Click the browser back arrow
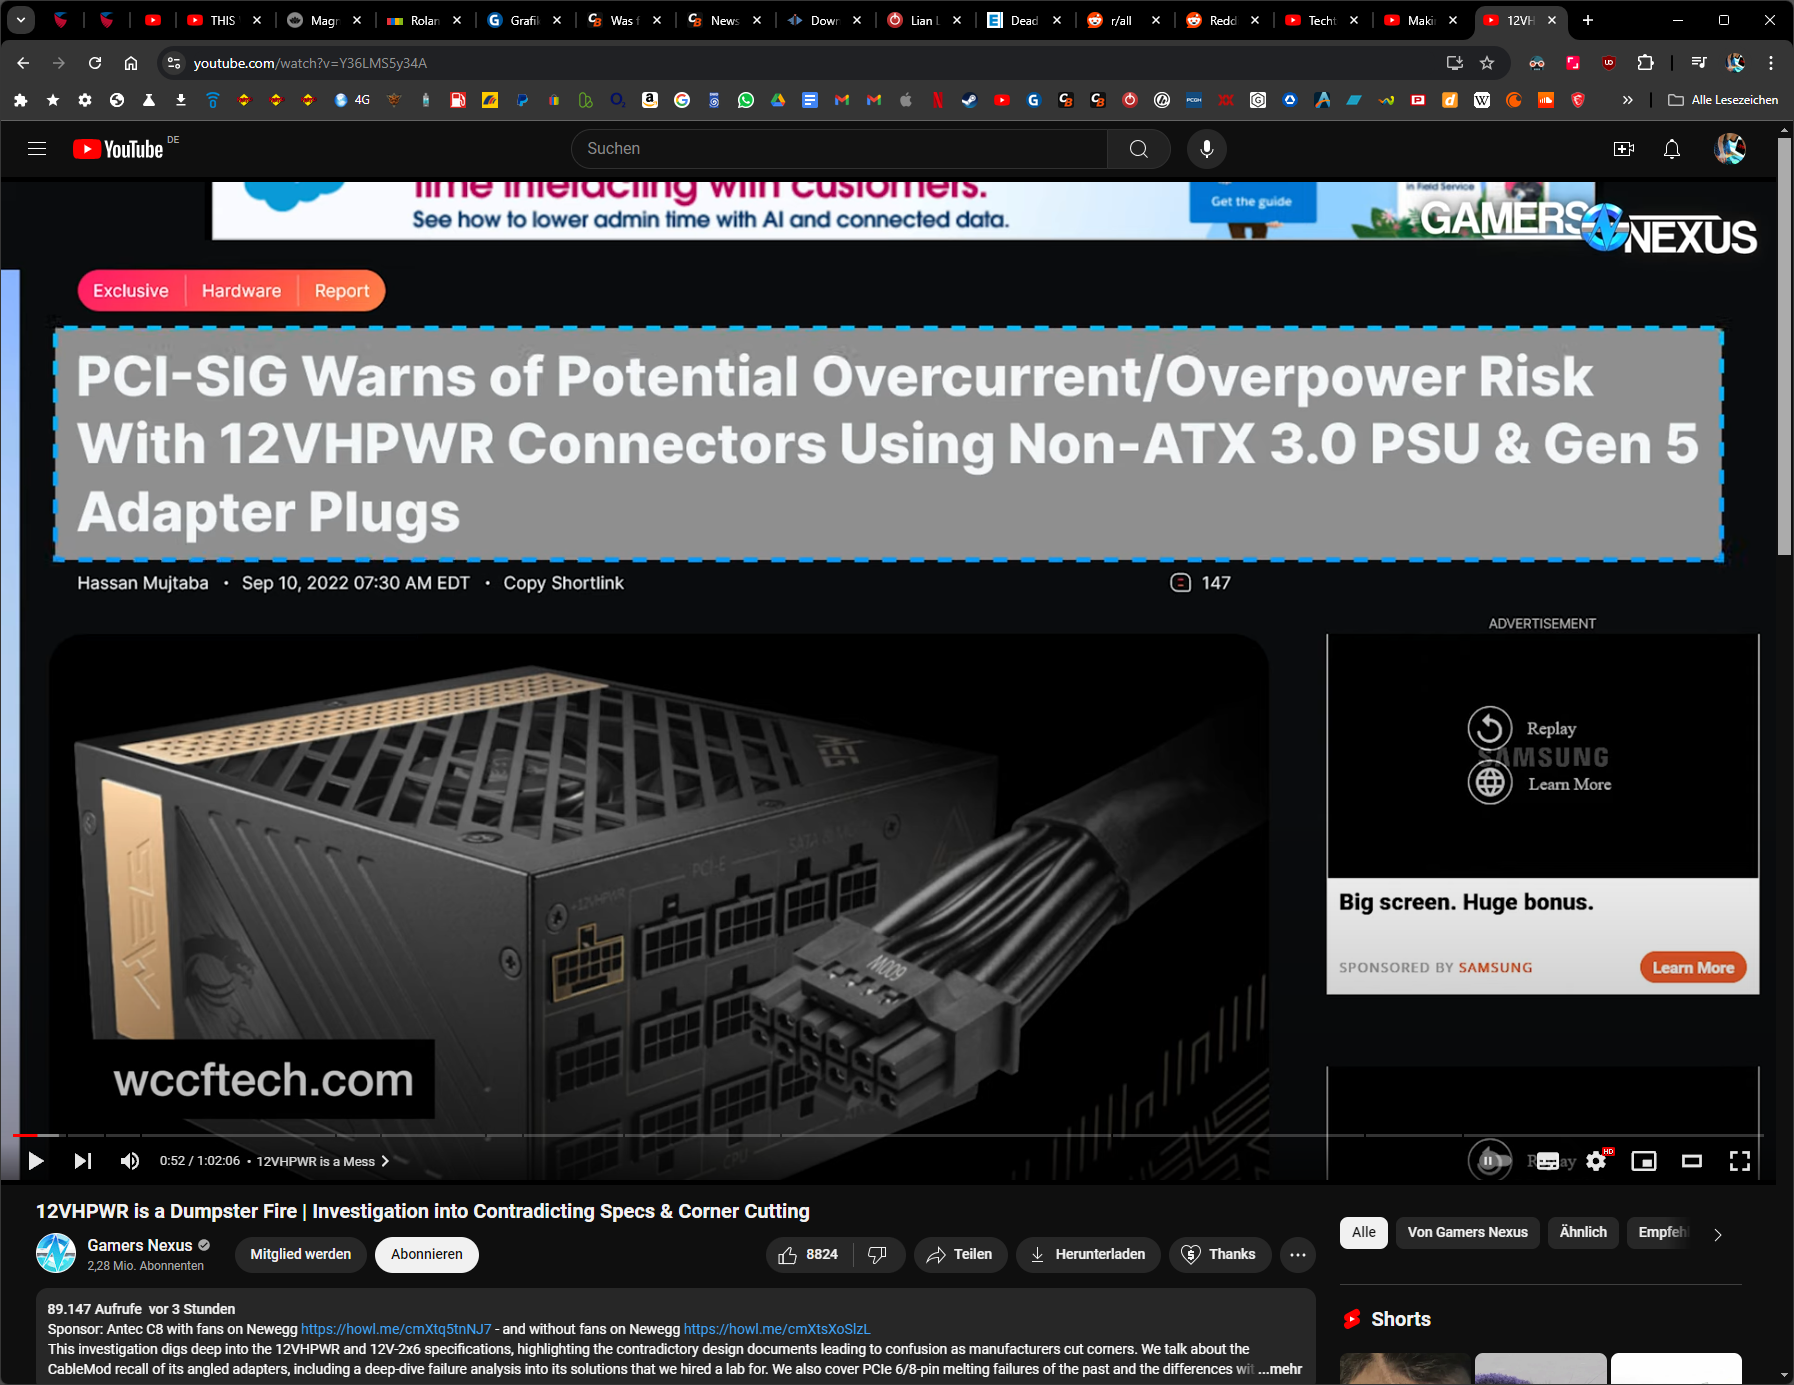Screen dimensions: 1794x1385 click(23, 63)
